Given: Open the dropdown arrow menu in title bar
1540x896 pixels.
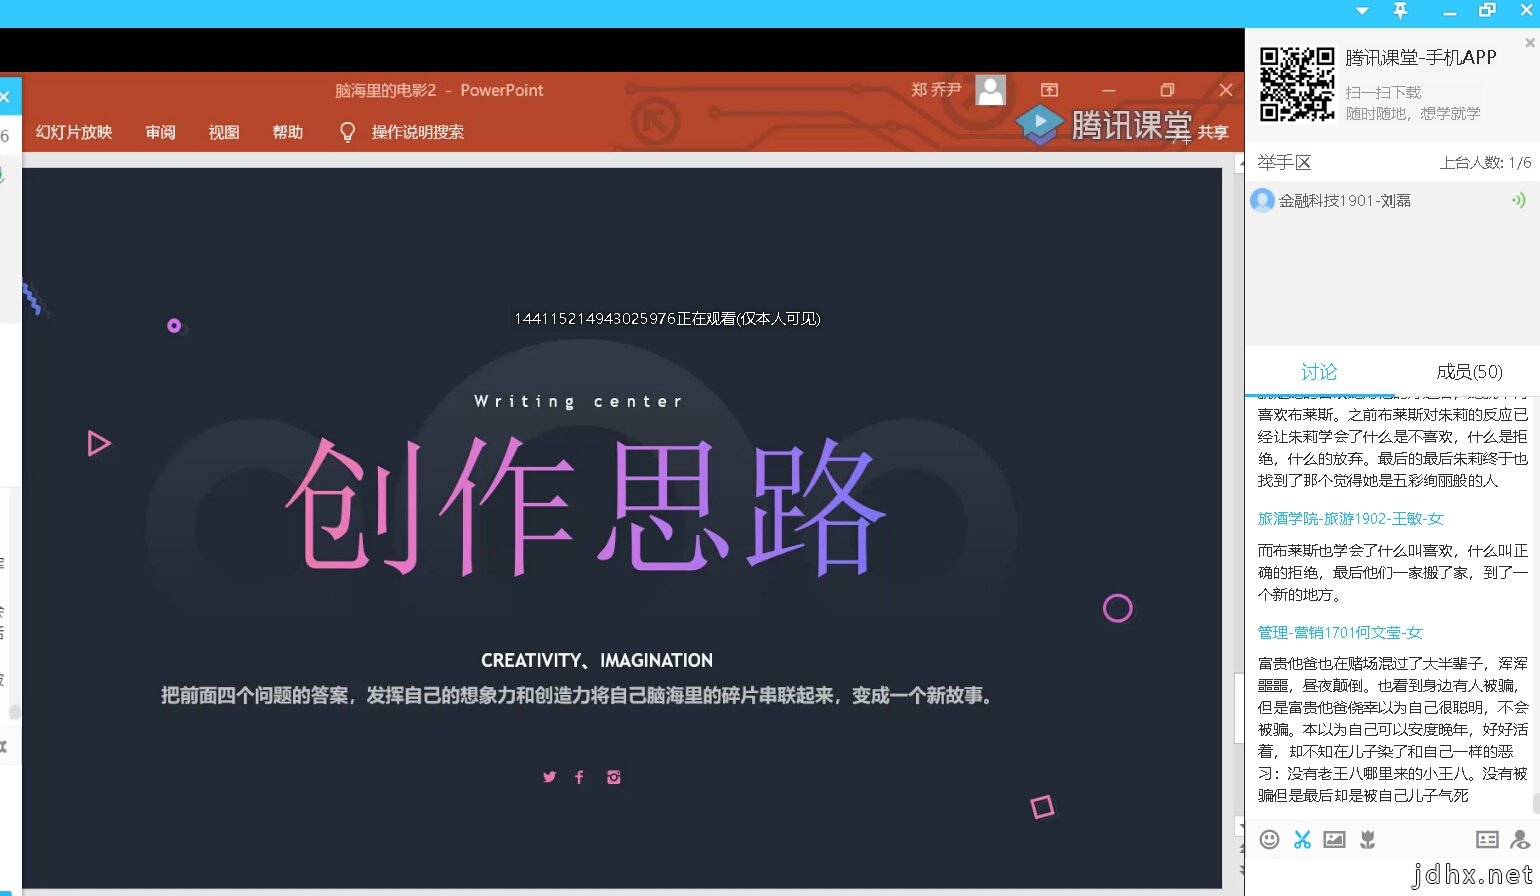Looking at the screenshot, I should click(x=1362, y=11).
